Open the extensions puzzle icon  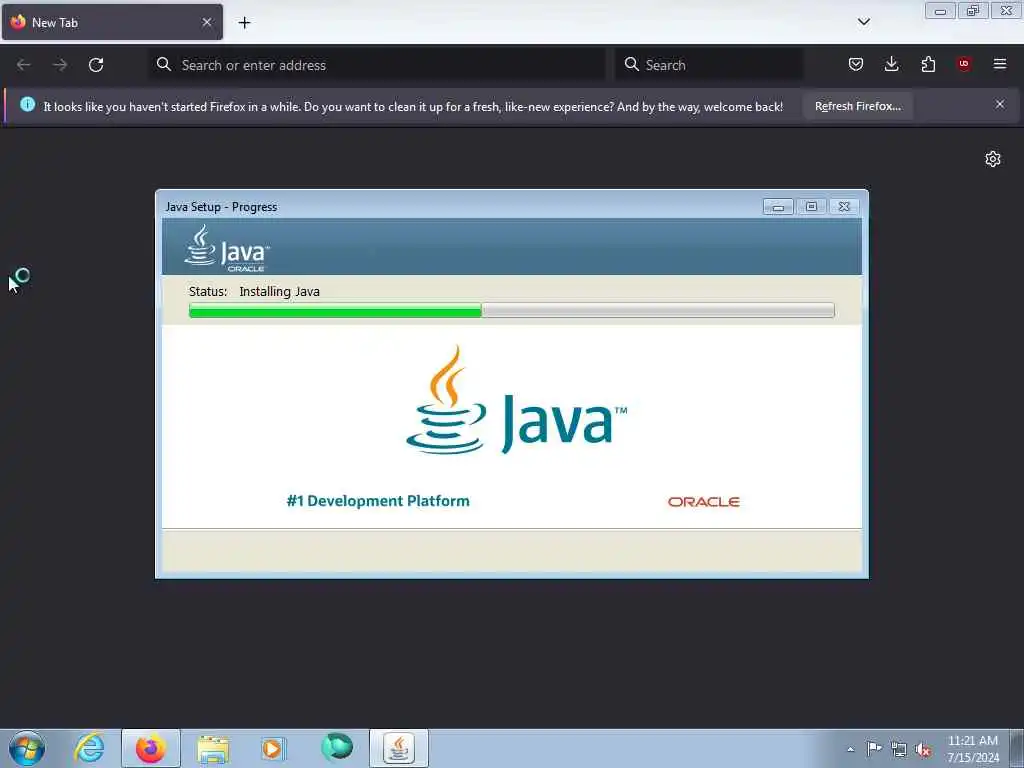(x=928, y=64)
